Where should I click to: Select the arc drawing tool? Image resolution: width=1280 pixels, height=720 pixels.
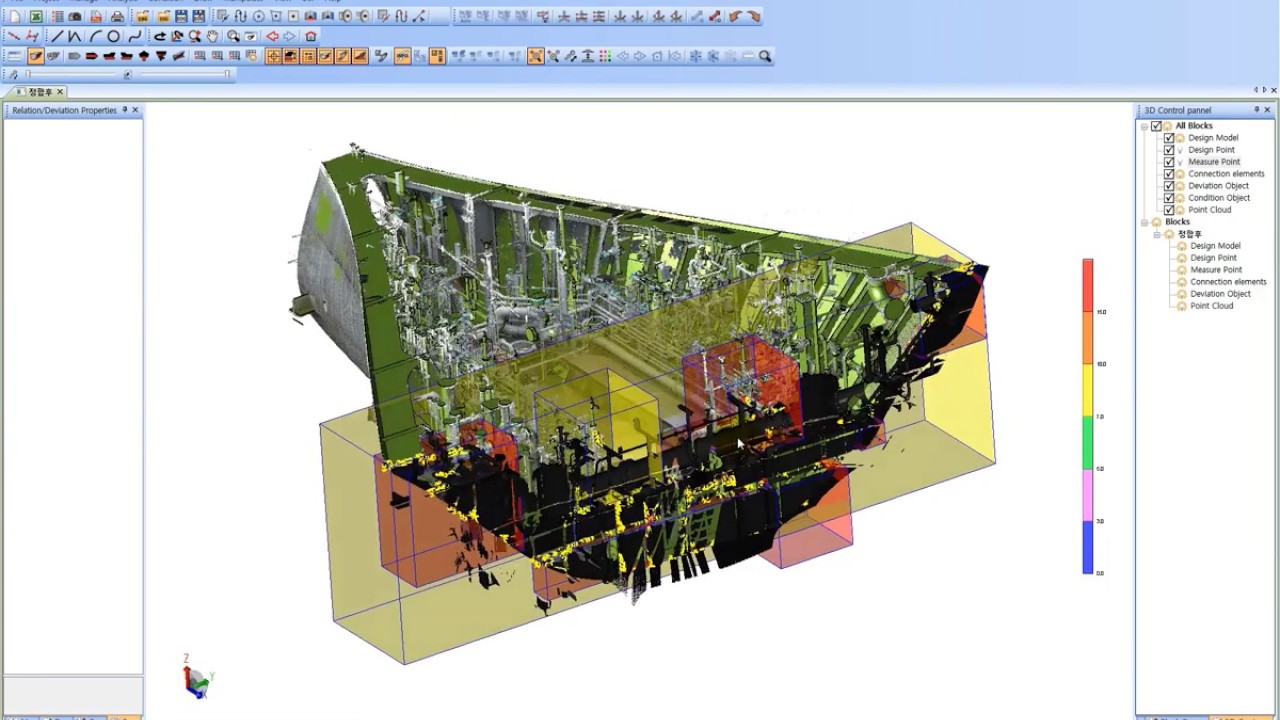pos(95,36)
